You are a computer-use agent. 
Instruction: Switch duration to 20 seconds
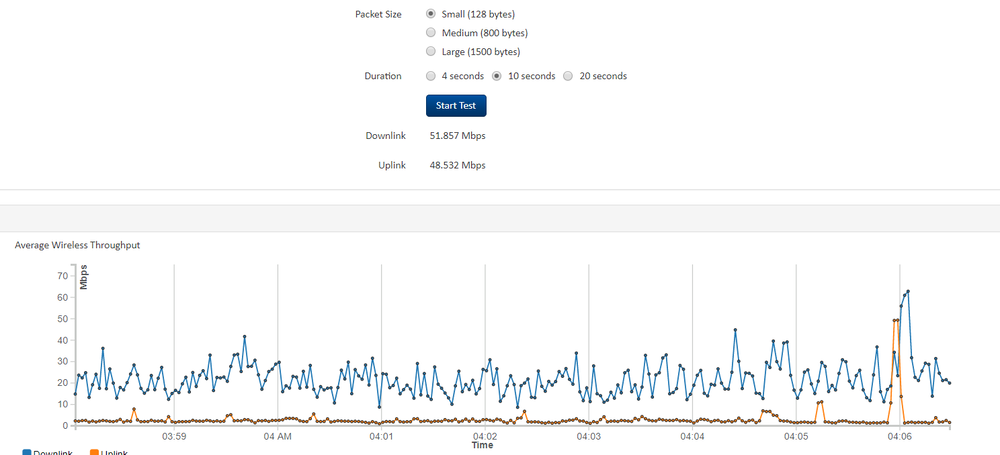pos(568,76)
